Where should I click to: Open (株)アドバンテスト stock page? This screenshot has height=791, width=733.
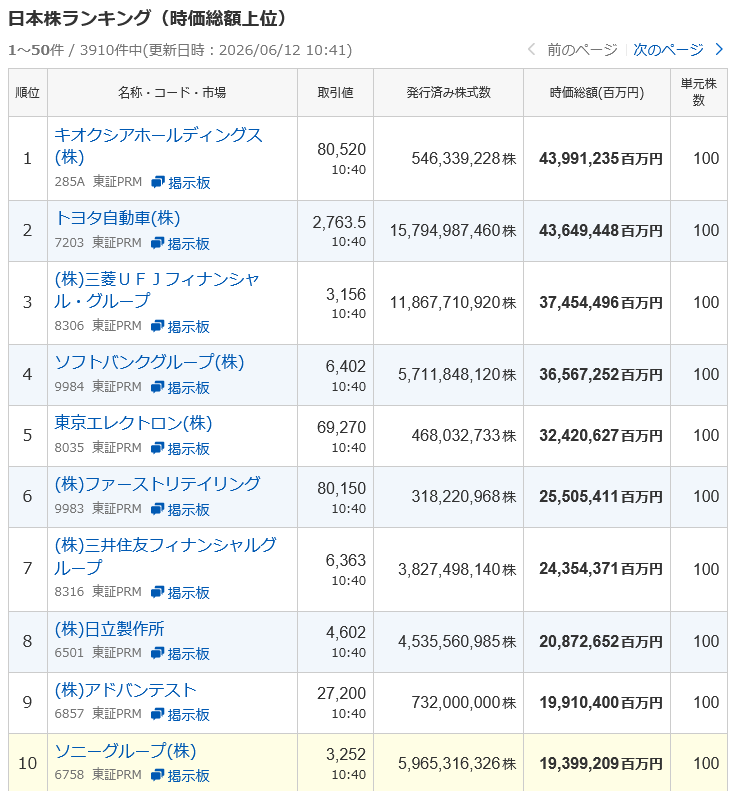coord(126,690)
